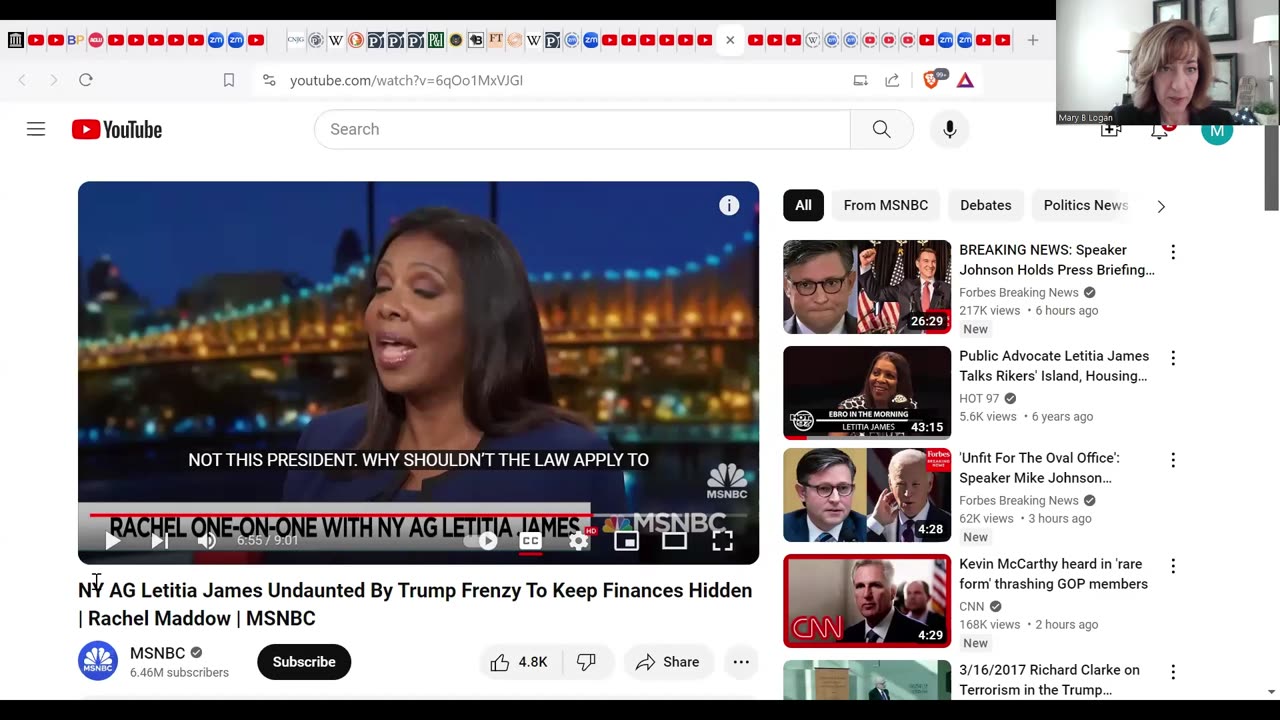
Task: Go forward with the browser forward arrow
Action: pyautogui.click(x=54, y=80)
